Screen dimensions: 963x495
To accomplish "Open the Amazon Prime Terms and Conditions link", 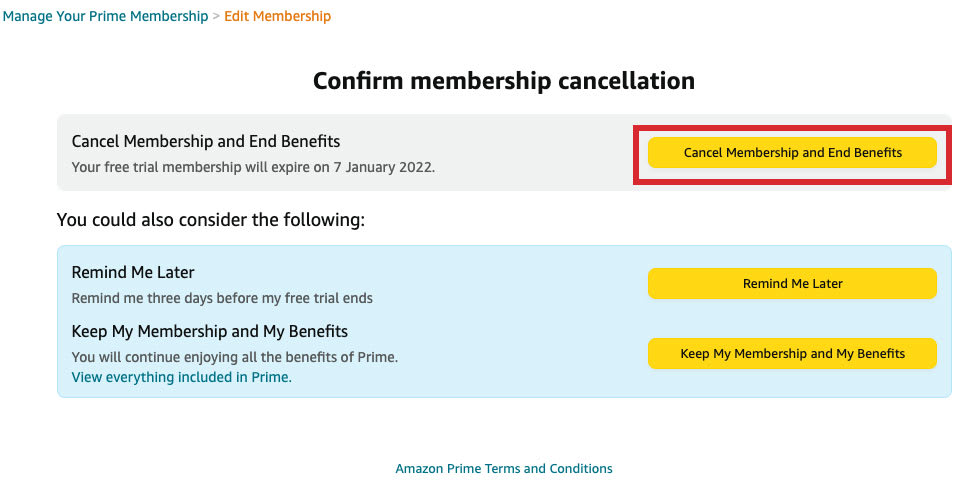I will tap(504, 468).
